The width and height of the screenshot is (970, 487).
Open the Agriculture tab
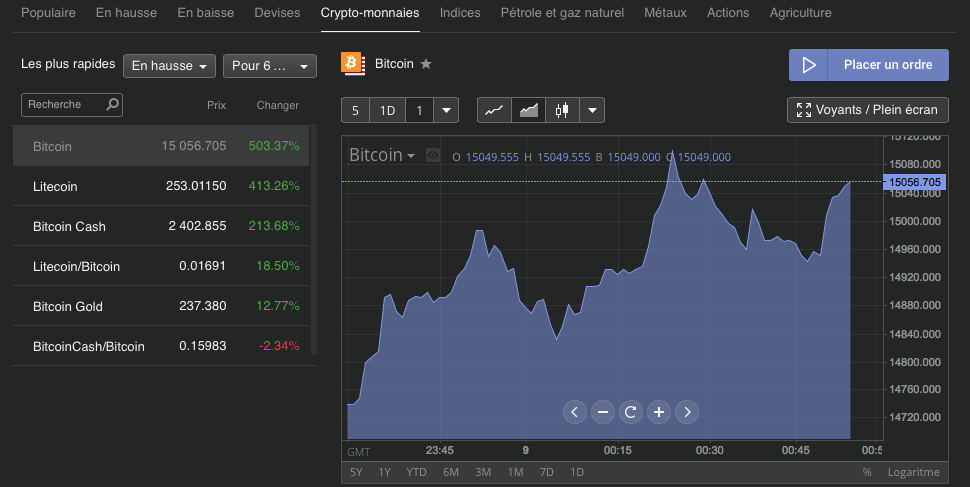[x=800, y=13]
